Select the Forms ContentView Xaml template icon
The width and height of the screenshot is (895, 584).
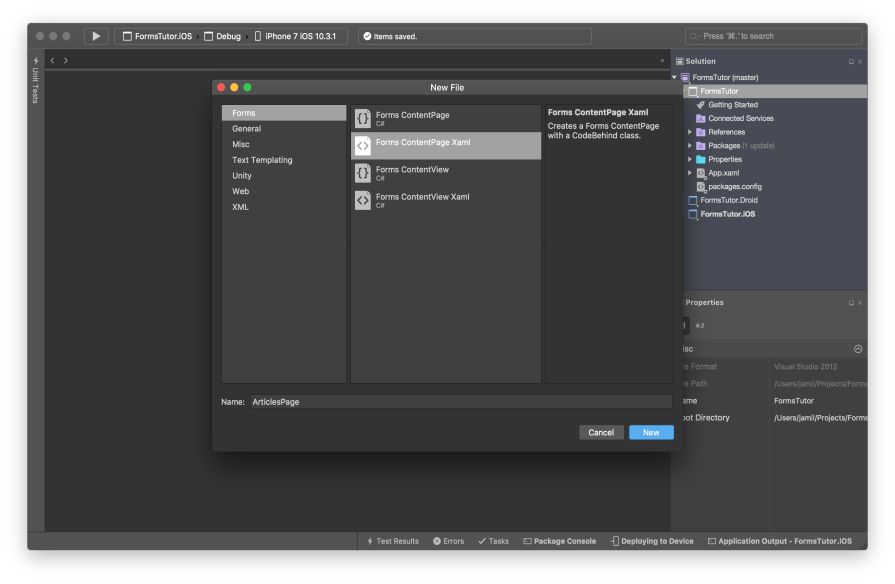pyautogui.click(x=363, y=199)
